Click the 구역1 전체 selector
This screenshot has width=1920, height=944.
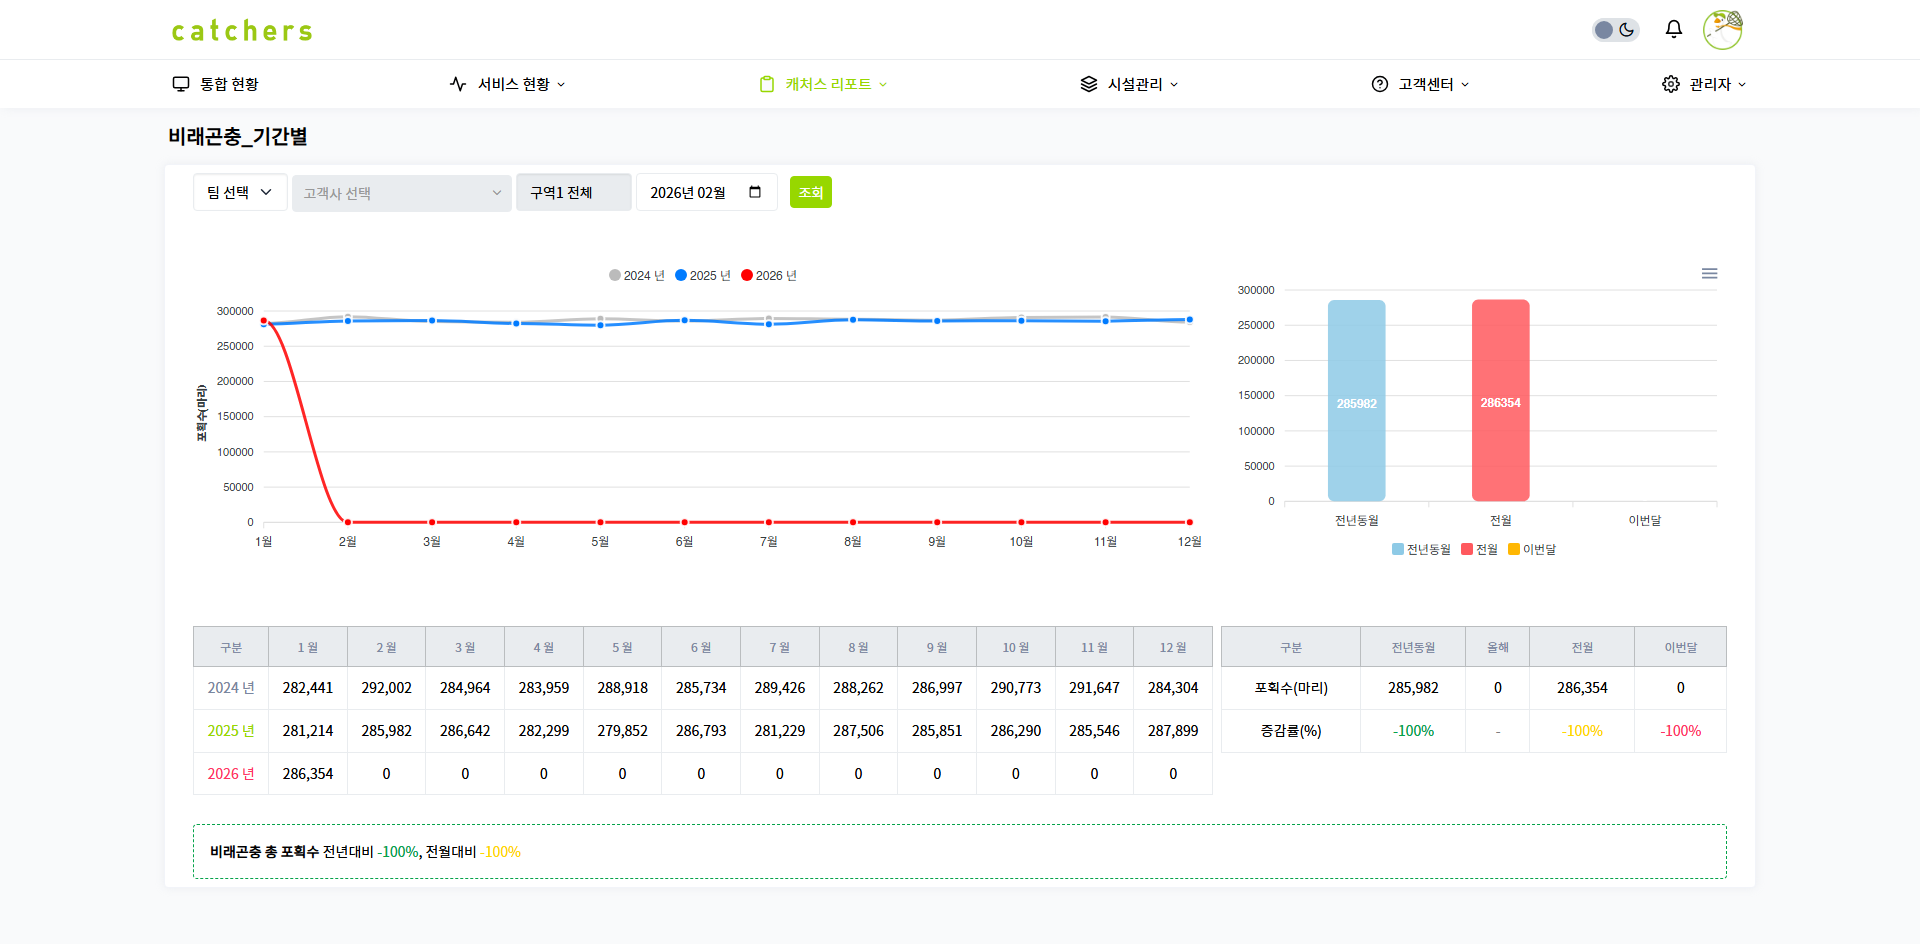coord(573,192)
